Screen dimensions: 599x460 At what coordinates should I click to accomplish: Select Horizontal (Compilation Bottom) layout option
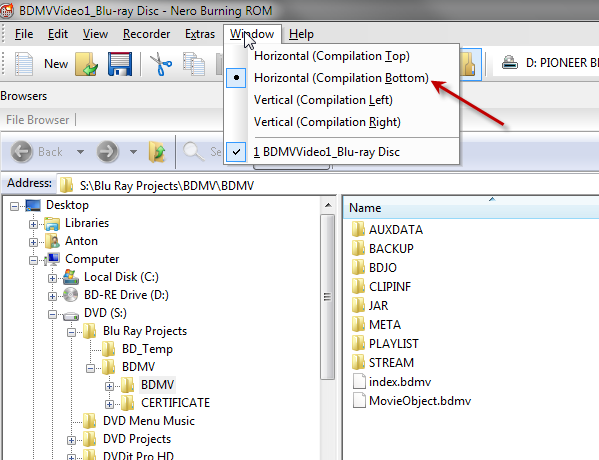[342, 78]
